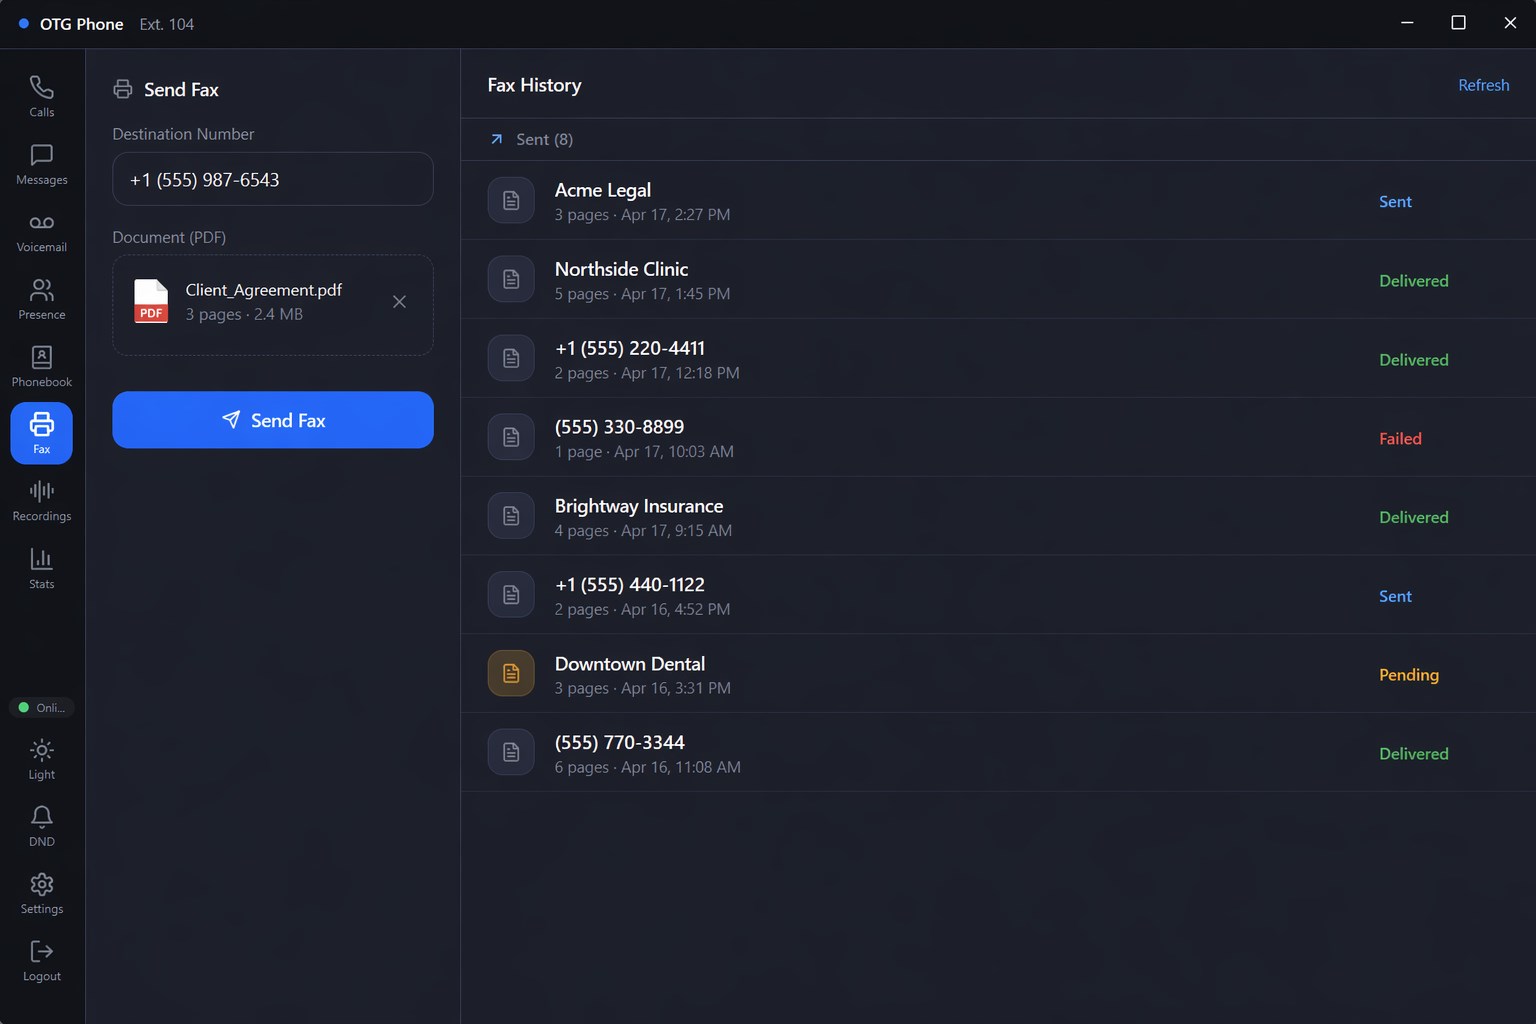Click the Fax History heading
This screenshot has width=1536, height=1024.
pos(534,85)
